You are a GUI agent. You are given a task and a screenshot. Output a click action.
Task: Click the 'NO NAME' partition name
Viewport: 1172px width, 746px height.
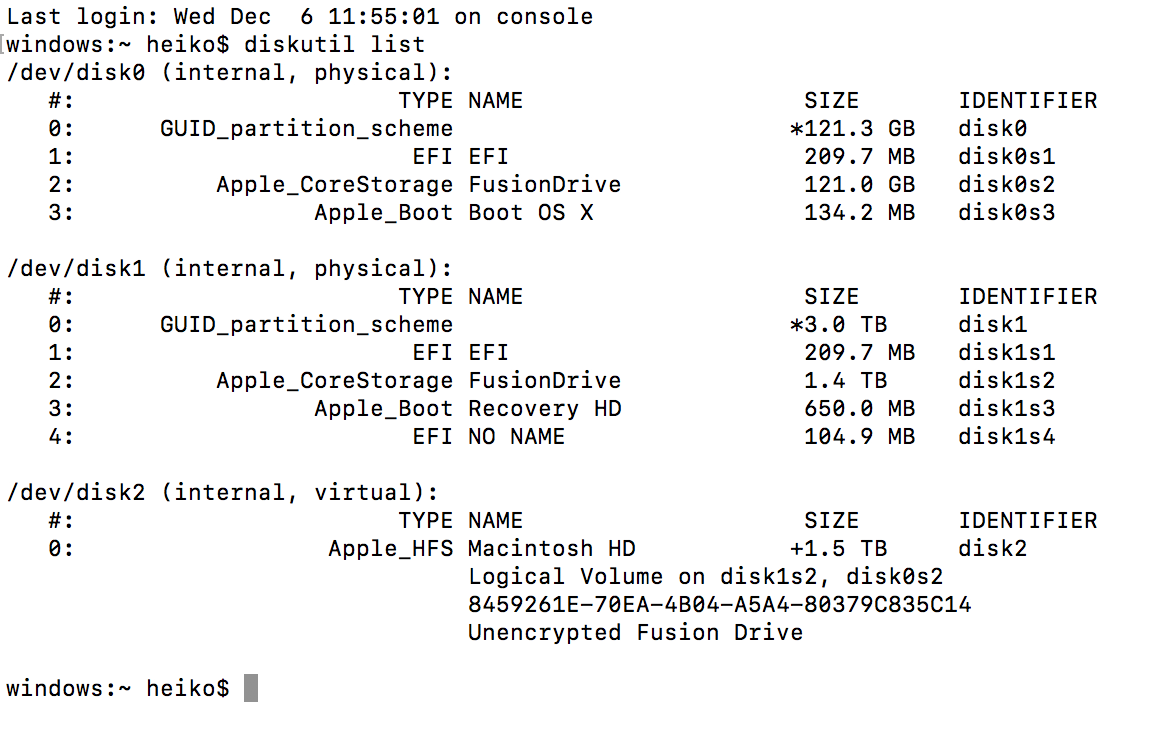pyautogui.click(x=516, y=437)
